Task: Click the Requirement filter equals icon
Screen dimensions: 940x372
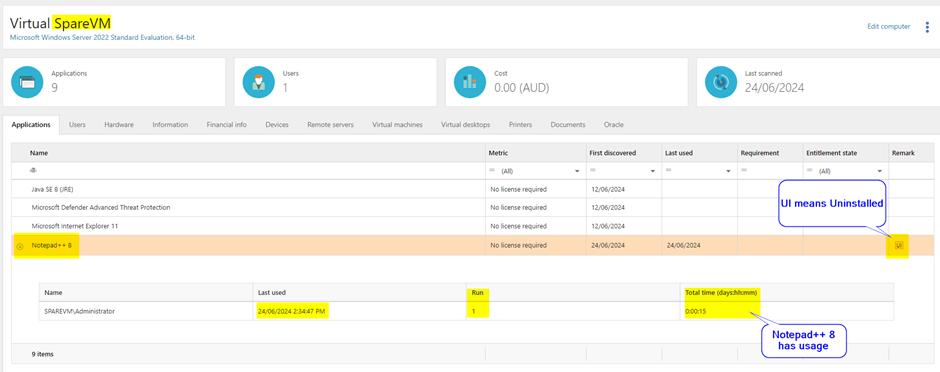Action: point(744,171)
